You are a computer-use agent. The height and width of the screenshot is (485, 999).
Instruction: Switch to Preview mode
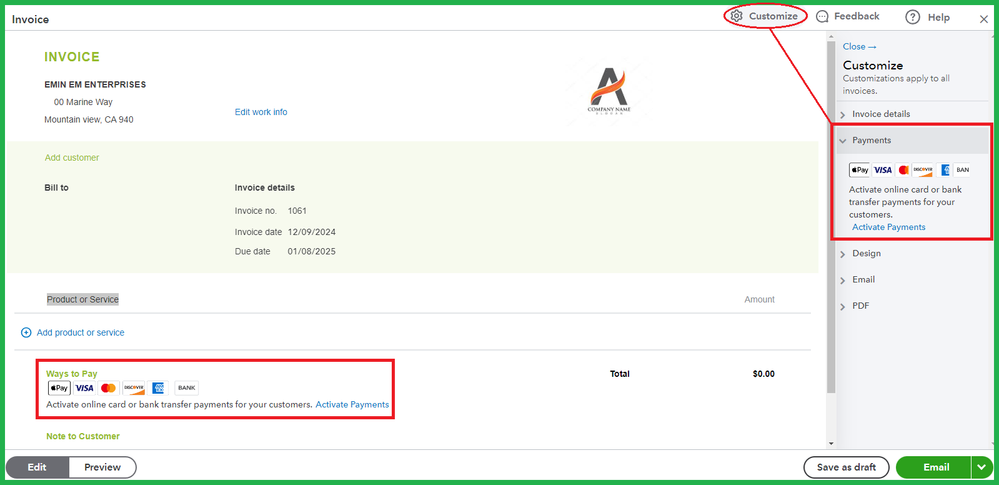(103, 467)
